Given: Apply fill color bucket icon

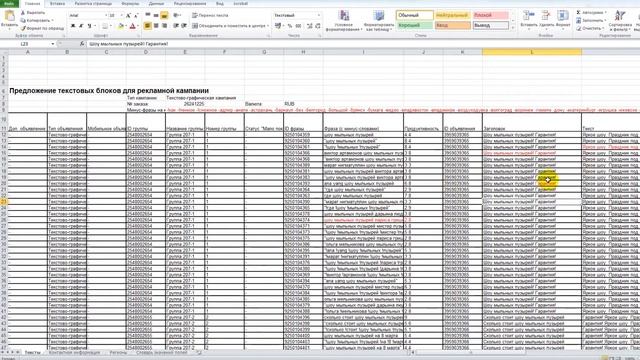Looking at the screenshot, I should (x=120, y=26).
